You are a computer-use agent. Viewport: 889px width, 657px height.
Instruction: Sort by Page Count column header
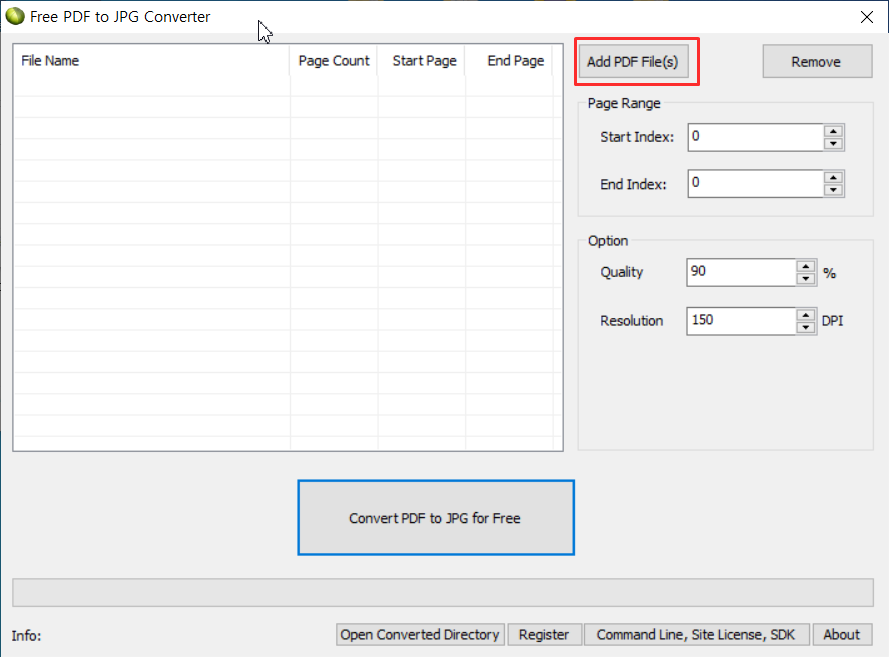point(334,61)
